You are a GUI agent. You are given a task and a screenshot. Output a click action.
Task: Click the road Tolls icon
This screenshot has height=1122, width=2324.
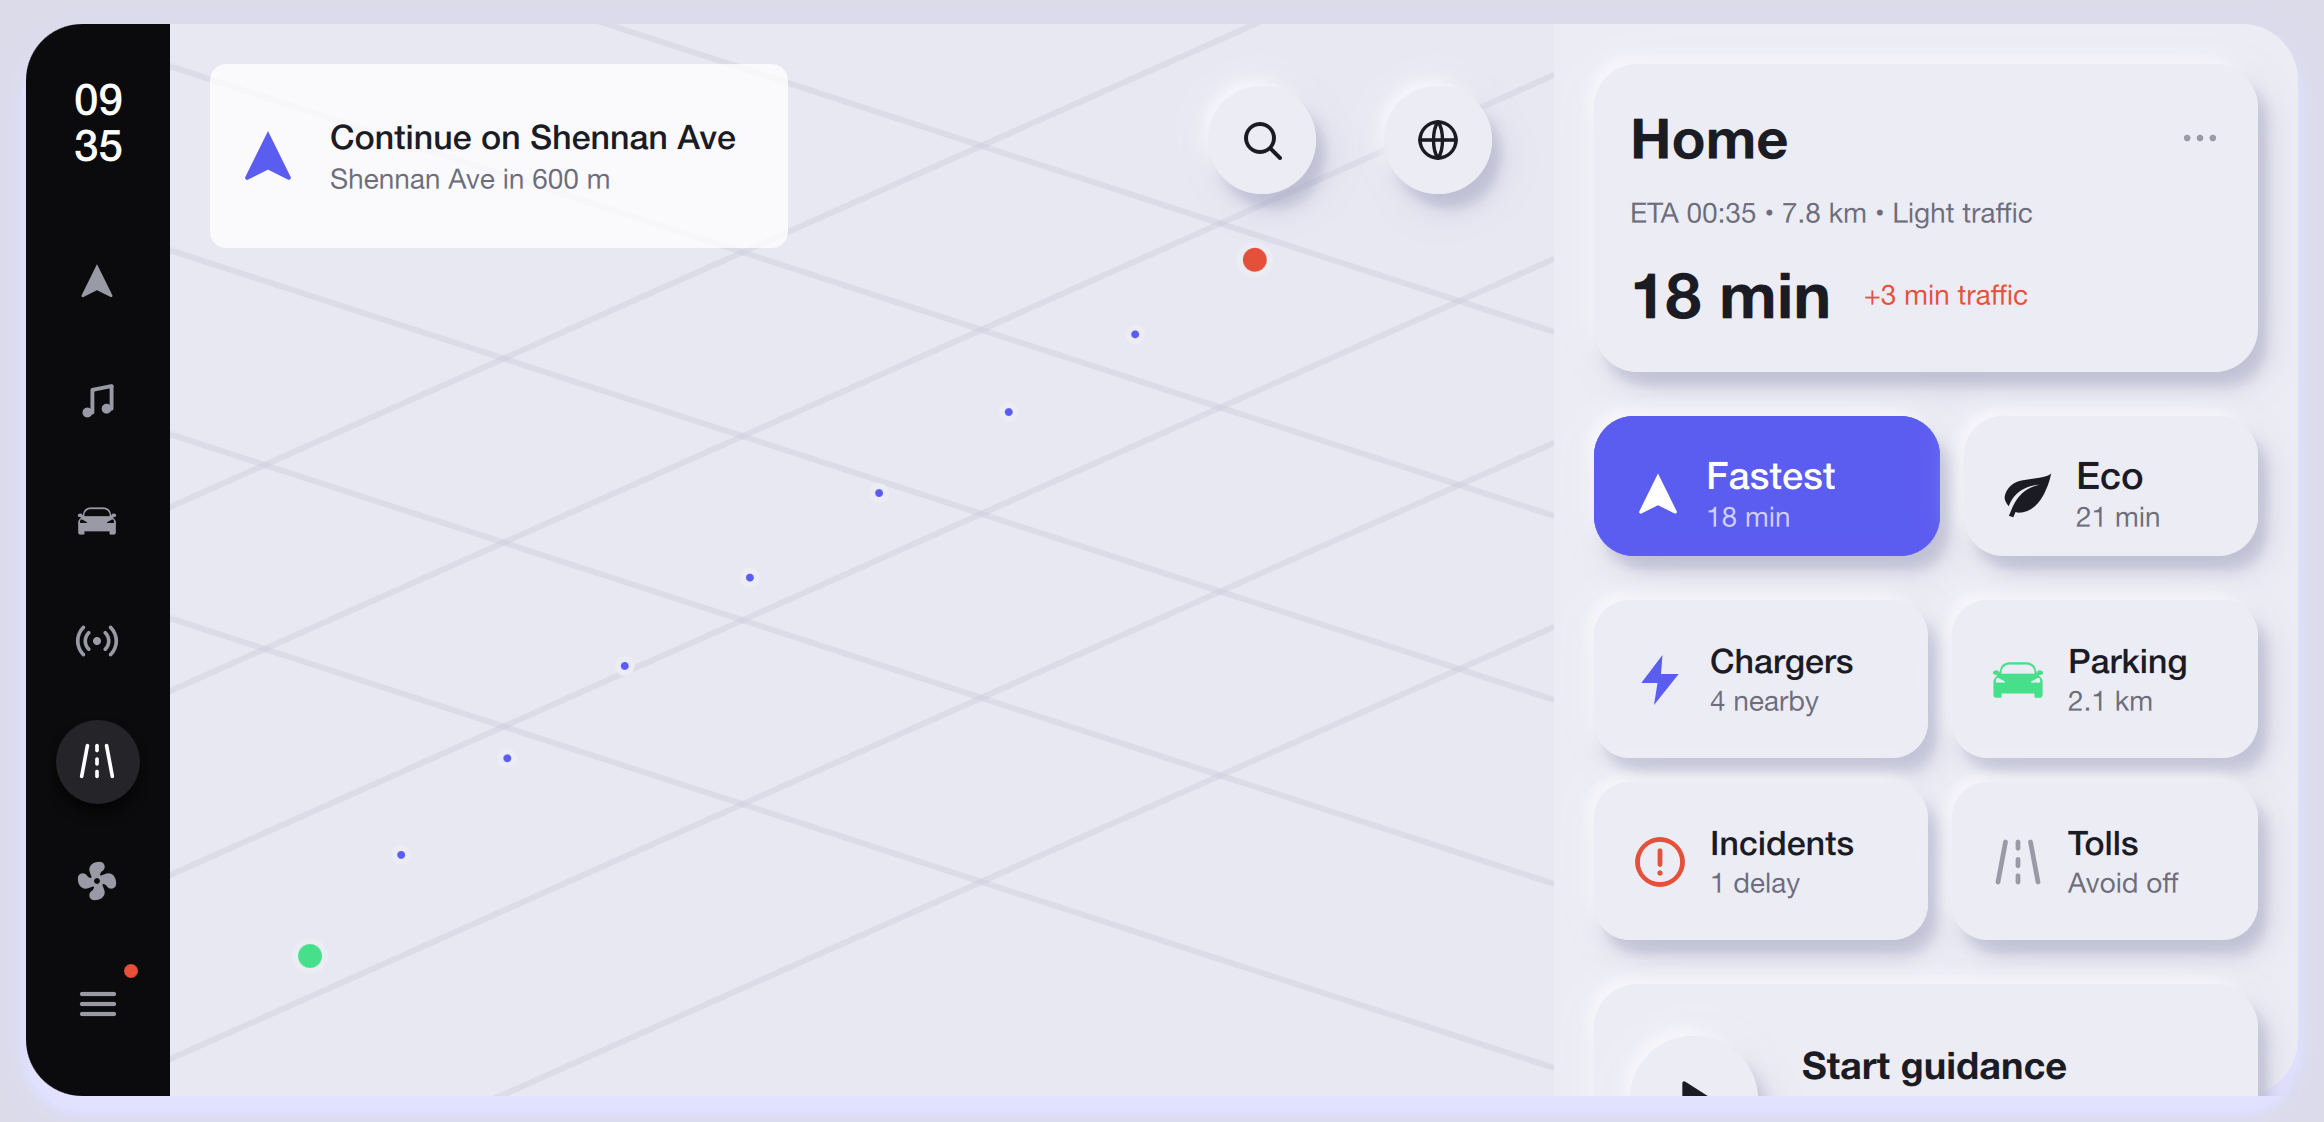[x=2018, y=861]
